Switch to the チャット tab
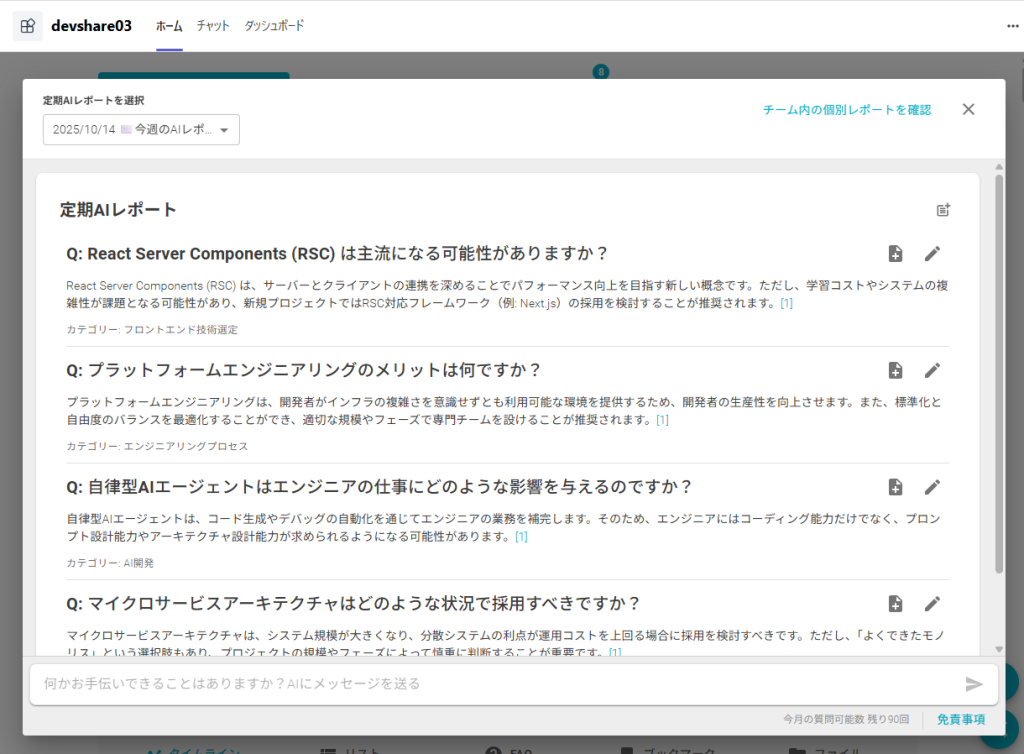The width and height of the screenshot is (1024, 754). click(213, 26)
